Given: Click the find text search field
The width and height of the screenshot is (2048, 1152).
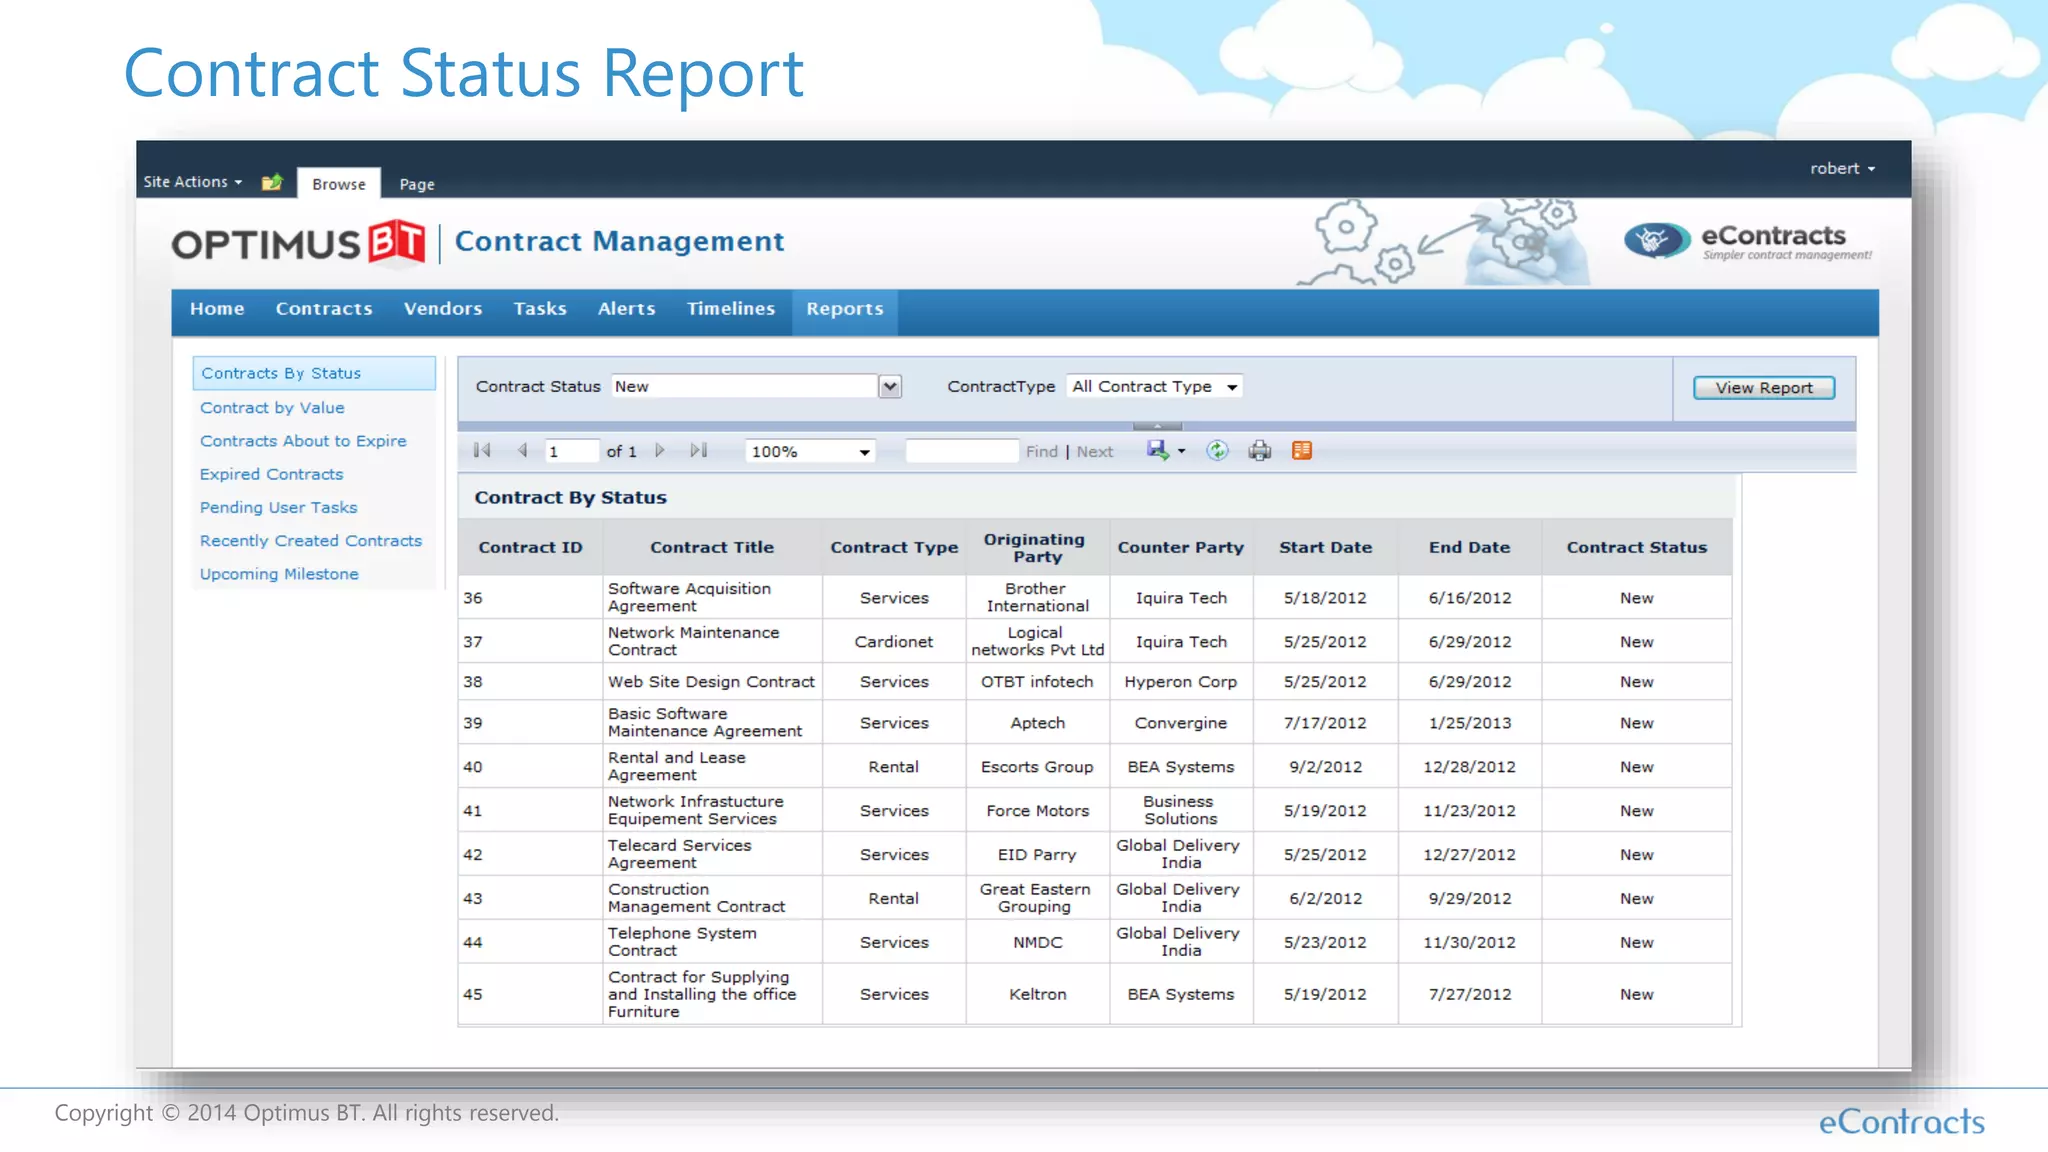Looking at the screenshot, I should point(961,451).
